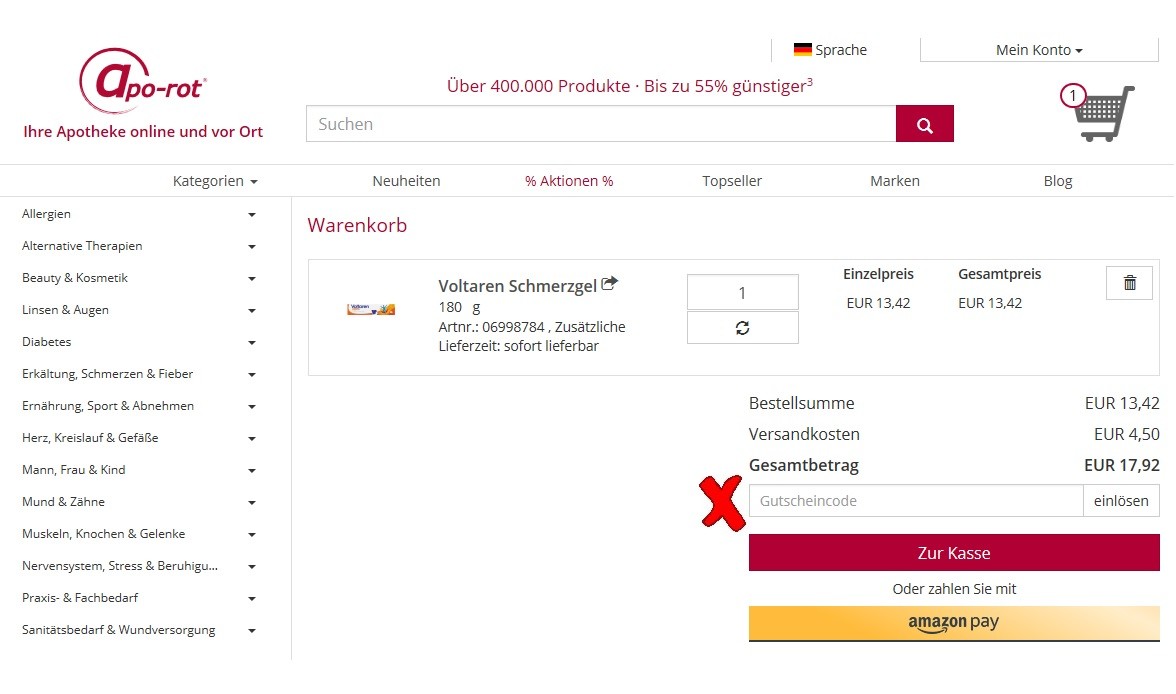1176x694 pixels.
Task: Open the Mein Konto dropdown
Action: [1039, 50]
